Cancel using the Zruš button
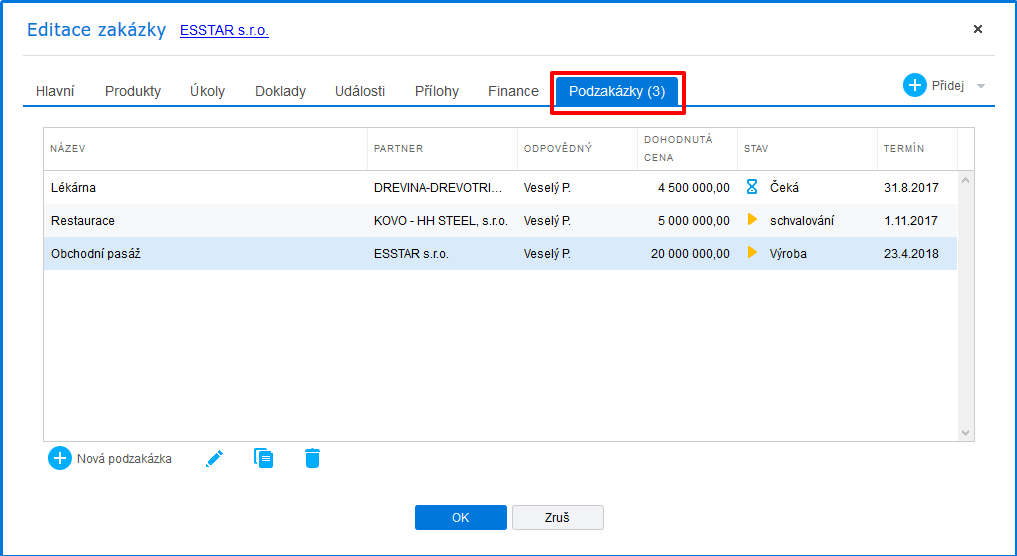The width and height of the screenshot is (1017, 556). pyautogui.click(x=558, y=518)
